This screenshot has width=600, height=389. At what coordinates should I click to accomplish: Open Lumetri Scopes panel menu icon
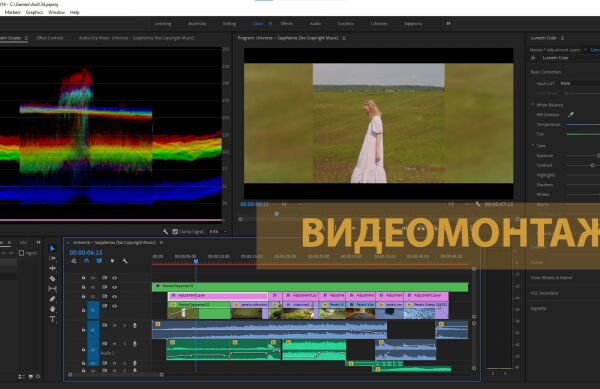tap(26, 38)
